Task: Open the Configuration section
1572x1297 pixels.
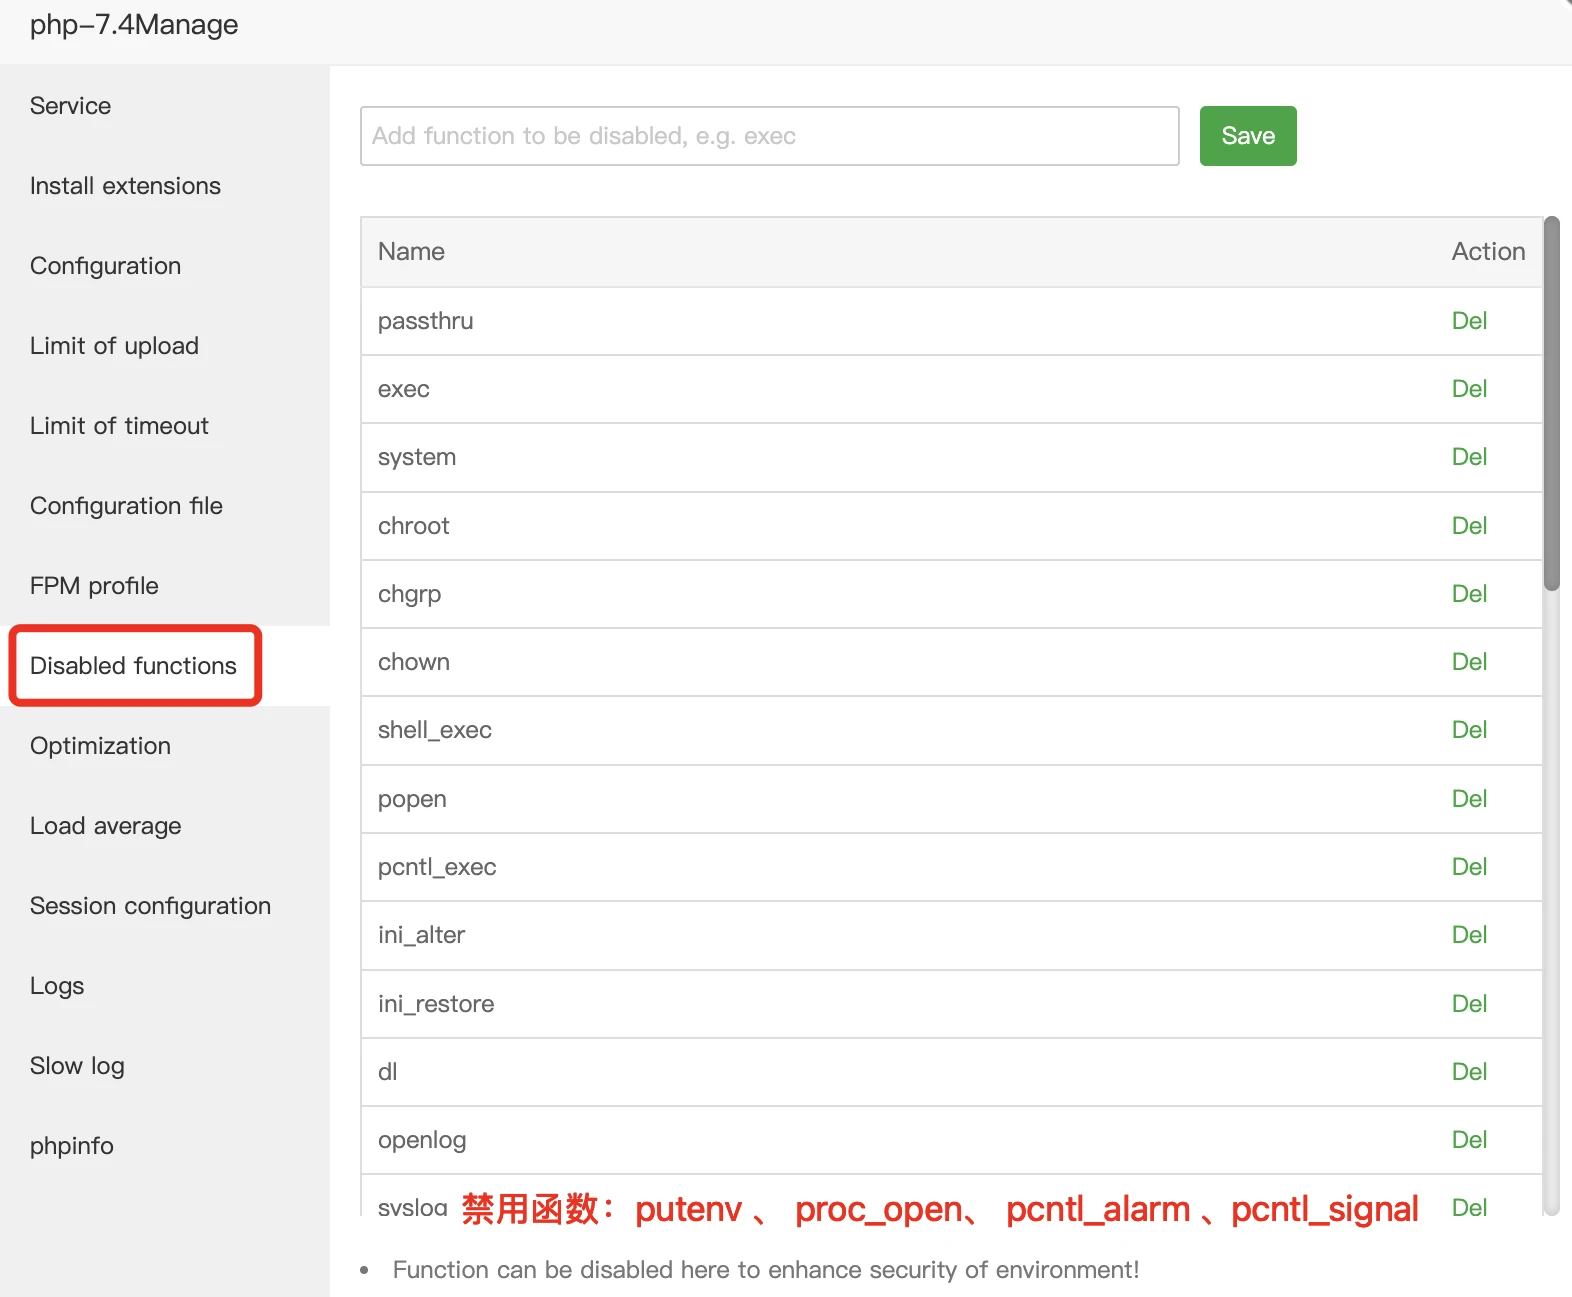Action: click(105, 266)
